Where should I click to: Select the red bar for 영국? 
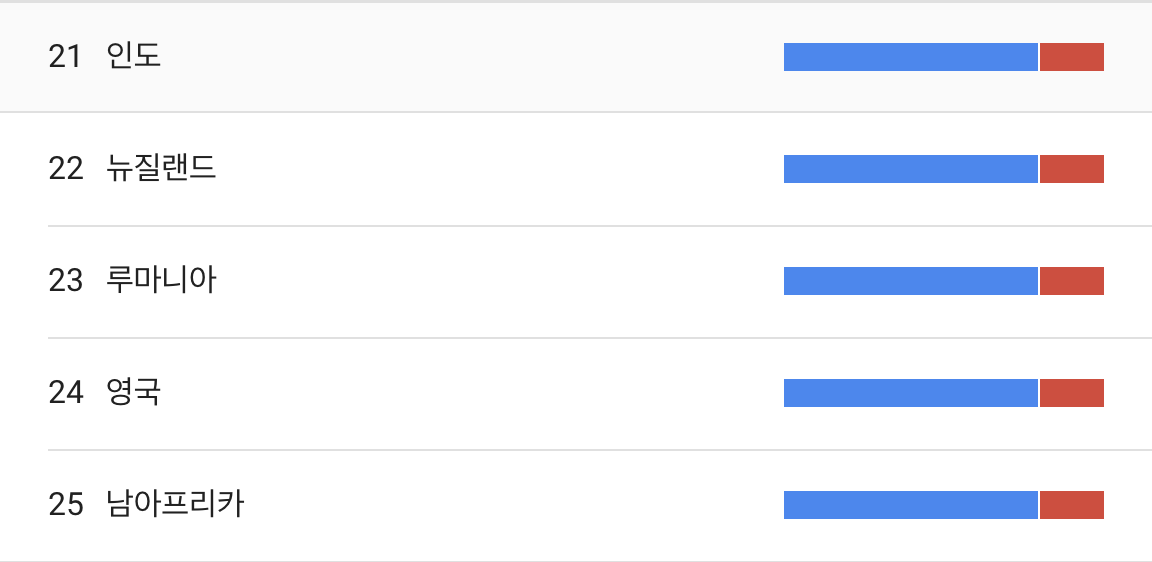[1072, 393]
